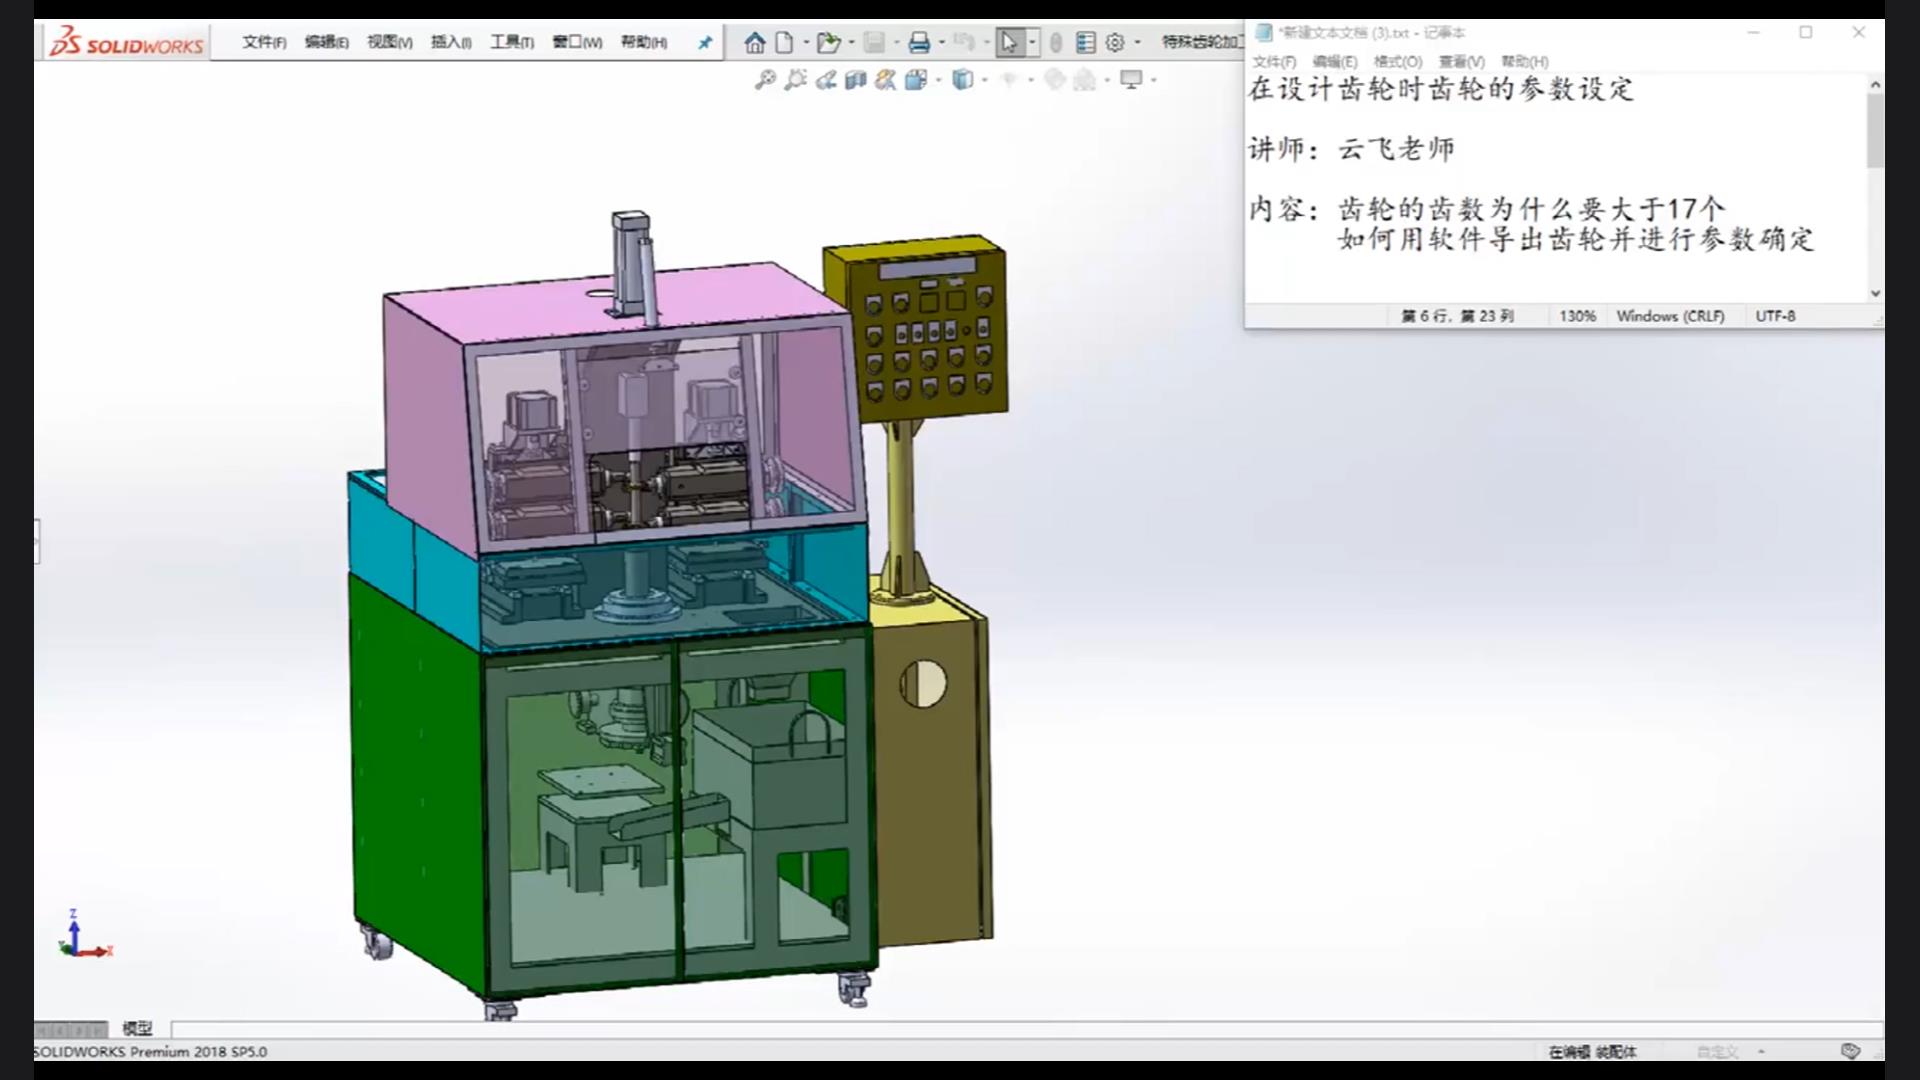
Task: Open SolidWorks 插入(I) menu
Action: tap(451, 42)
